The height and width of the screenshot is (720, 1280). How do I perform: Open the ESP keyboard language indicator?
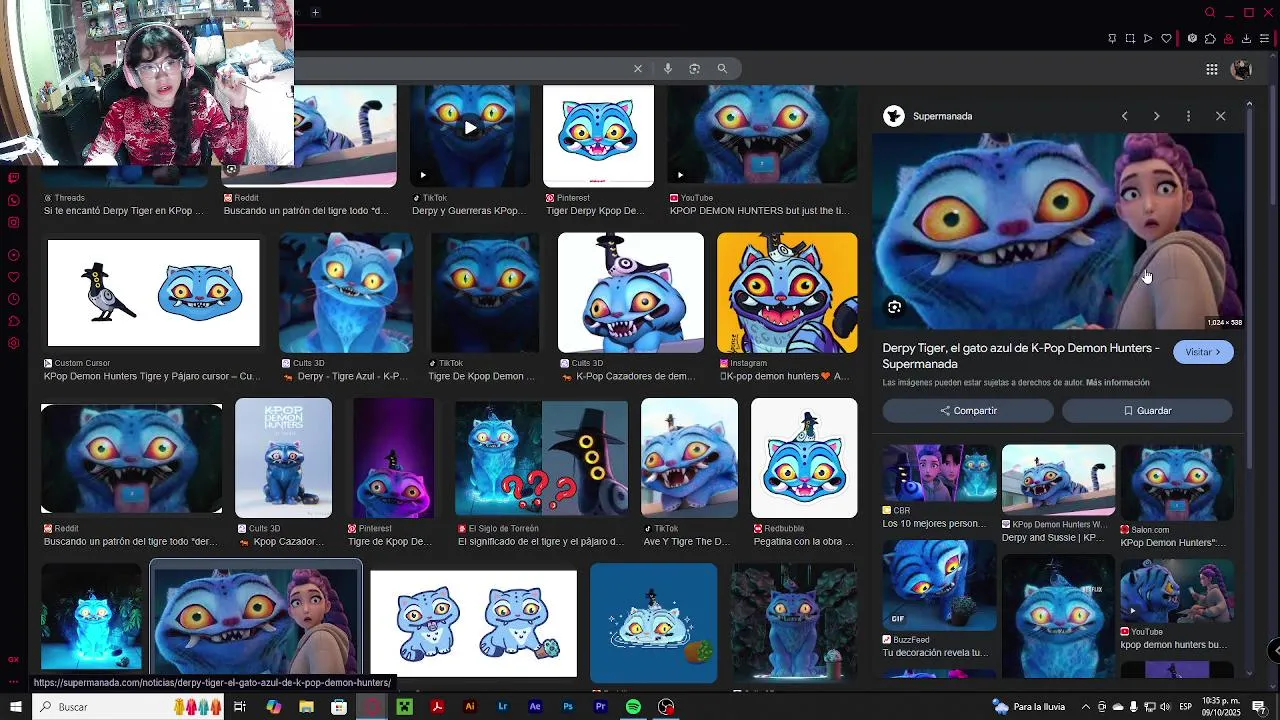point(1185,707)
